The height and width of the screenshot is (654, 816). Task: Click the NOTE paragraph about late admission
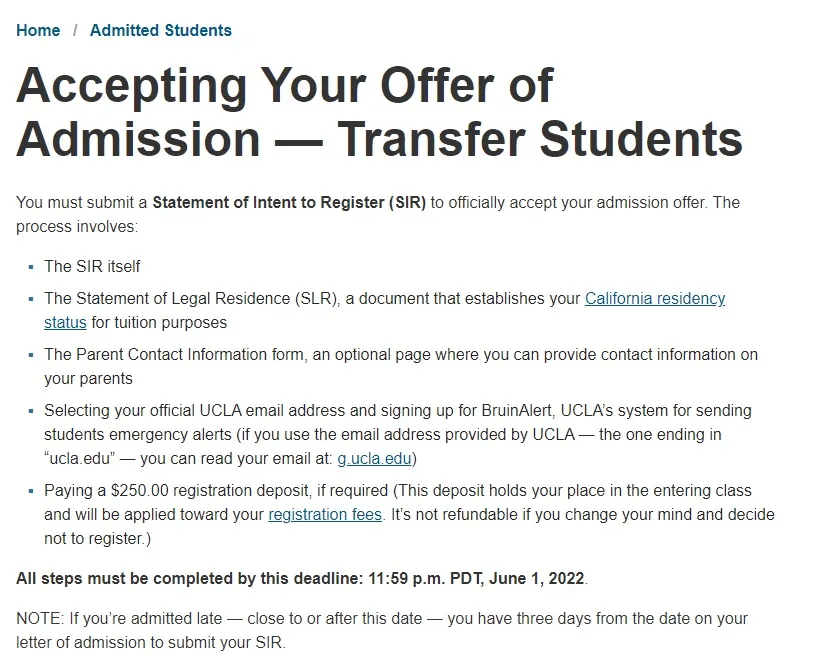(381, 619)
